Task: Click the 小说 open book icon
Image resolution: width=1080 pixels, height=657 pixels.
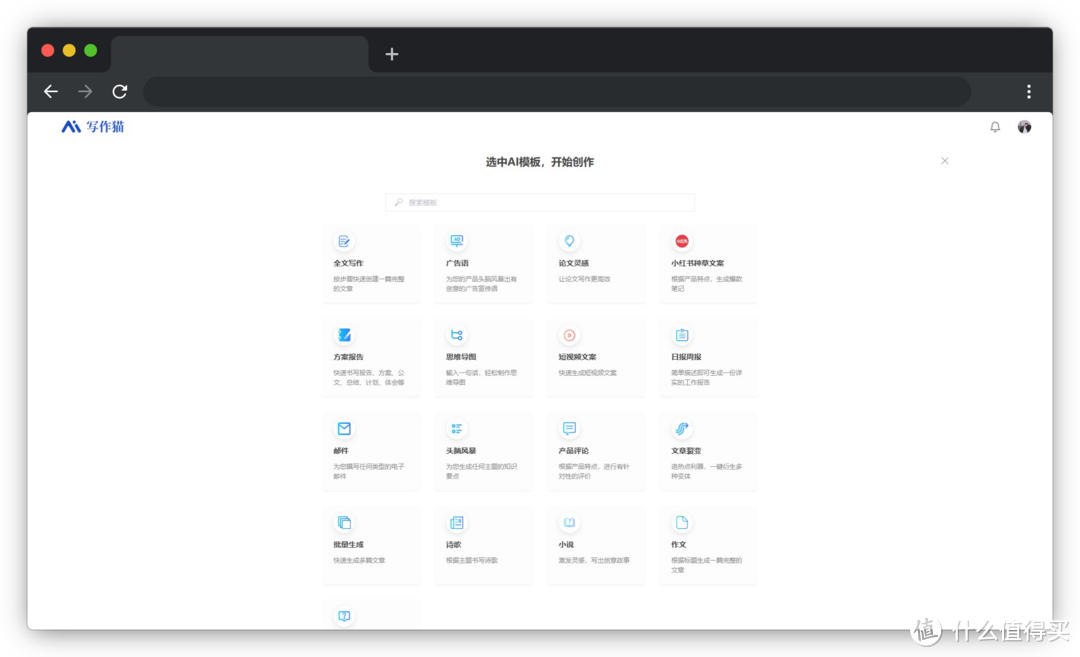Action: (569, 522)
